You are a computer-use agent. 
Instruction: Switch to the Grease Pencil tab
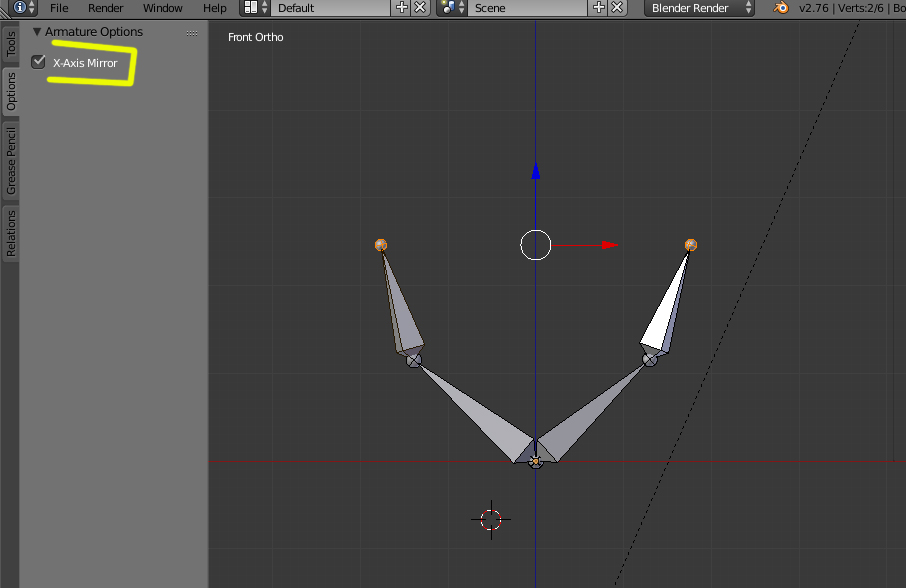tap(11, 161)
